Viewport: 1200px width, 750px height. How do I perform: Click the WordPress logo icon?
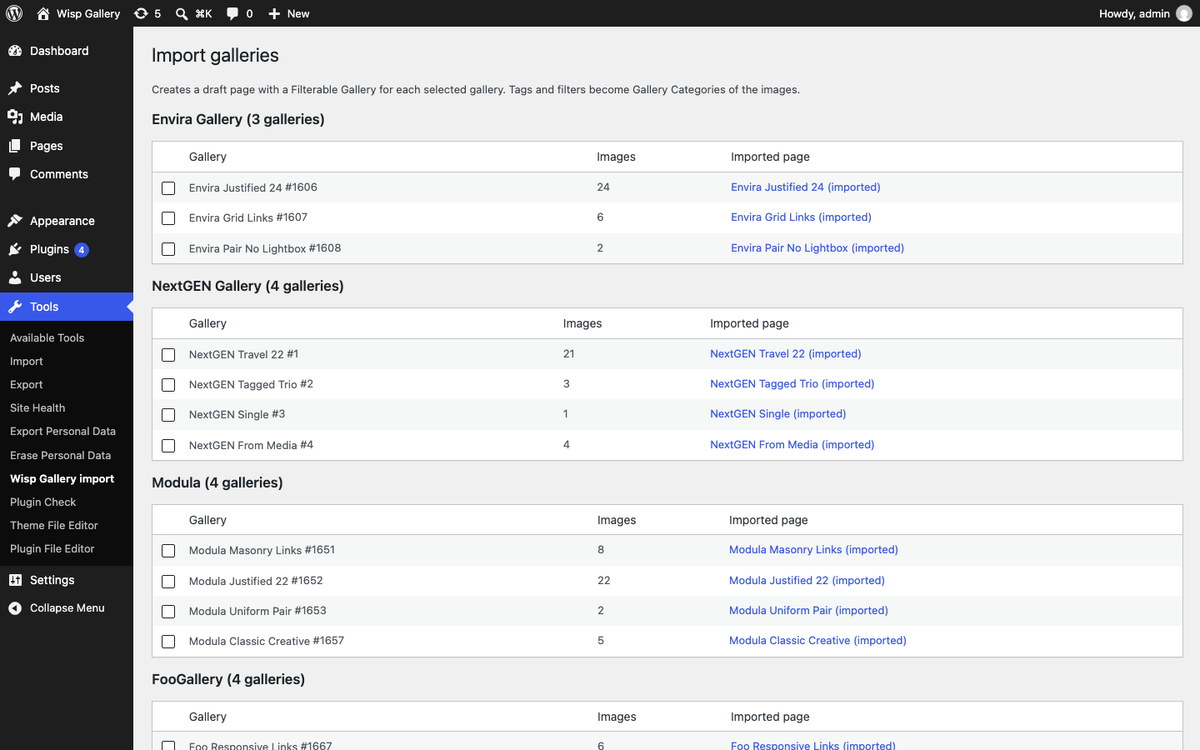(x=15, y=14)
